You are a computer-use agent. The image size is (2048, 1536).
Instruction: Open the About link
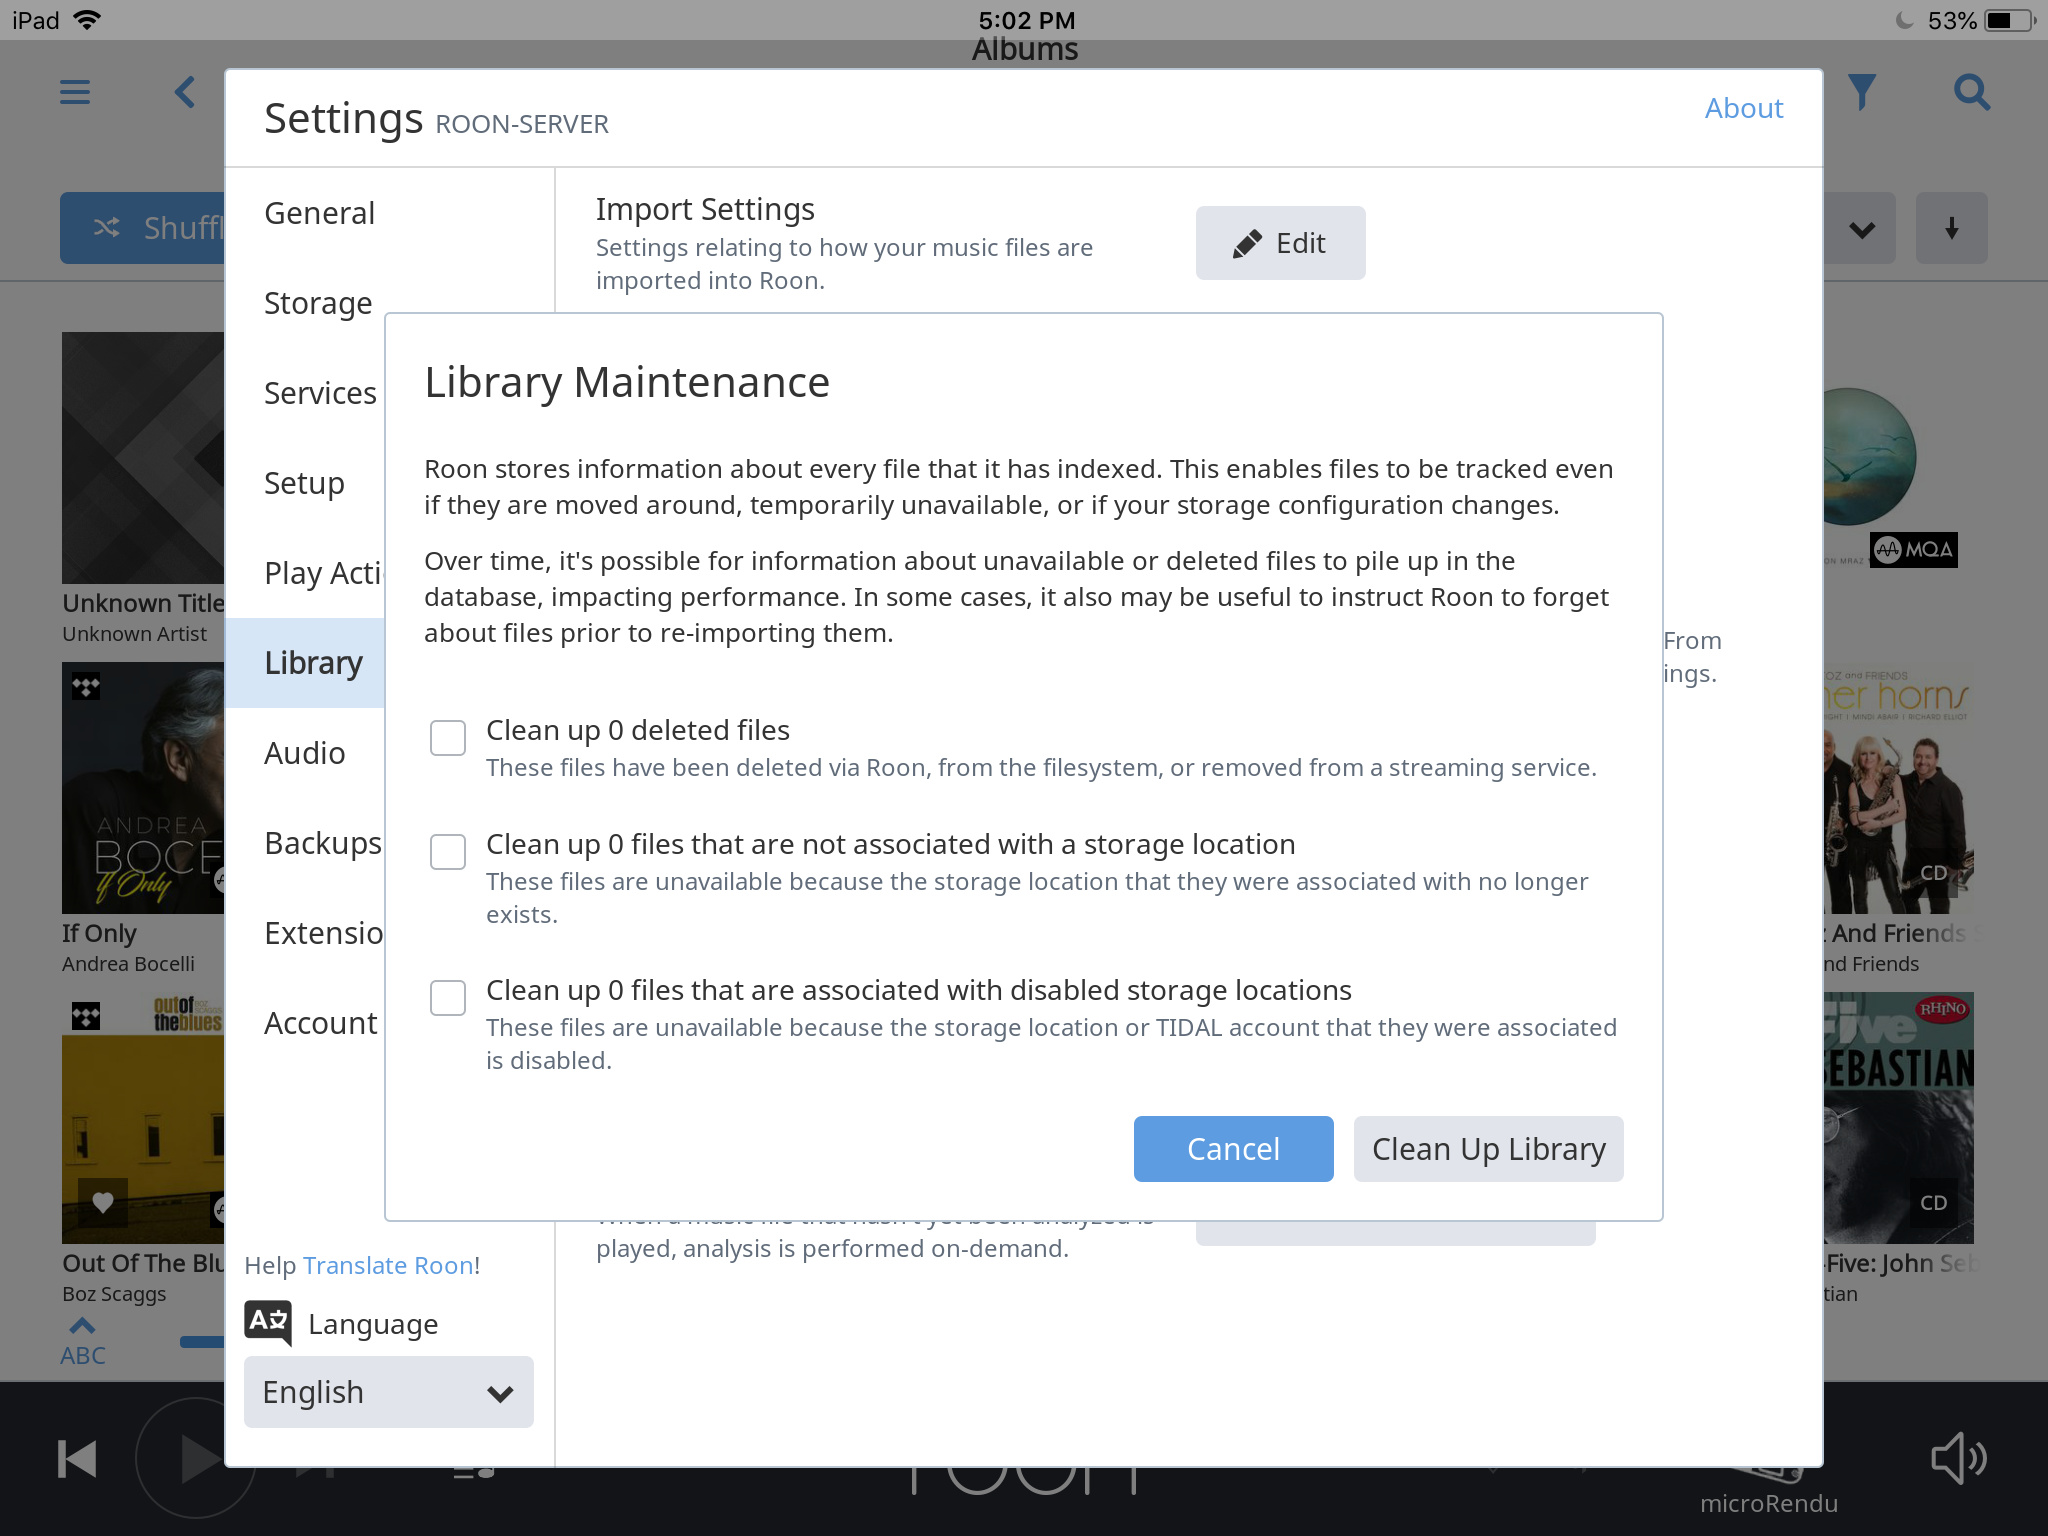click(1743, 108)
